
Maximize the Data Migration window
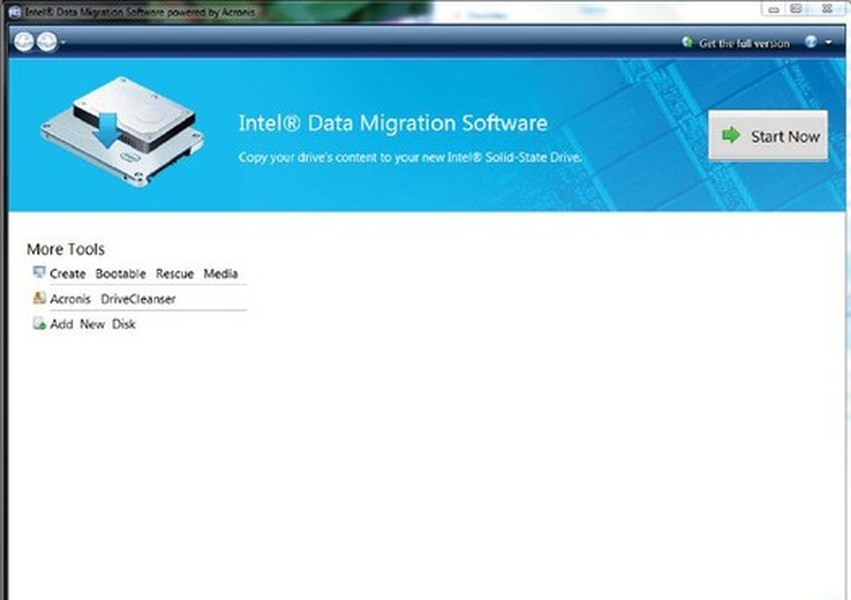(796, 8)
